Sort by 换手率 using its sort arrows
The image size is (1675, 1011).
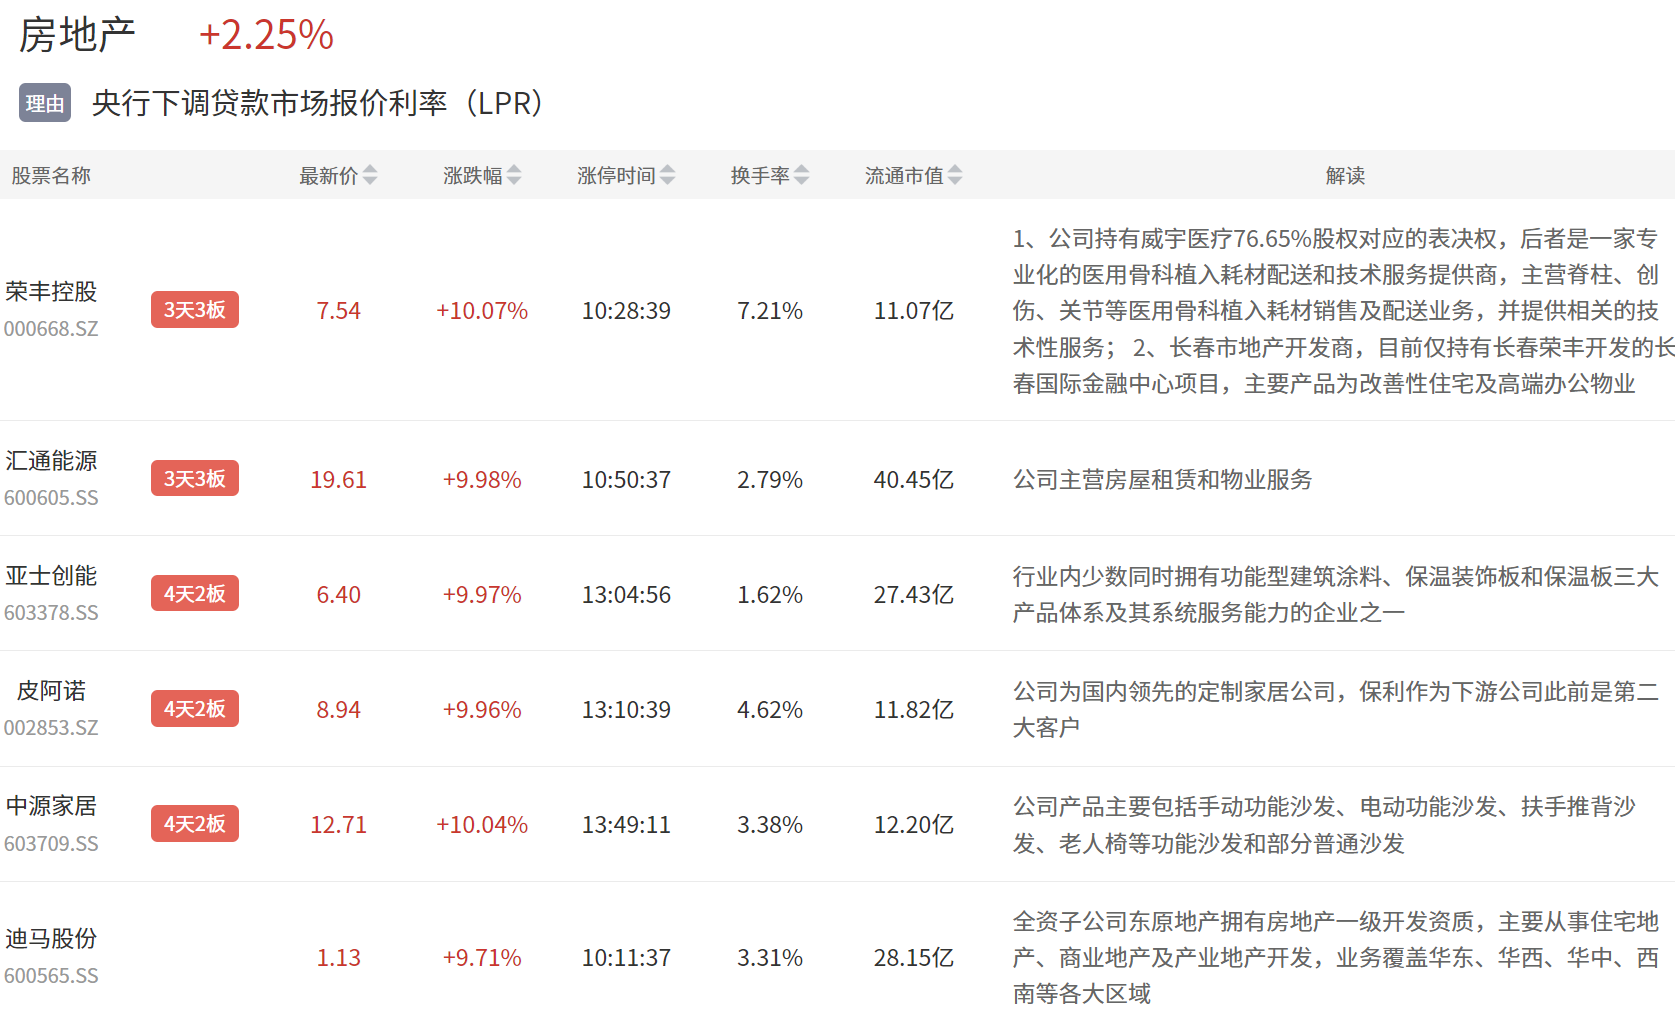(x=802, y=175)
